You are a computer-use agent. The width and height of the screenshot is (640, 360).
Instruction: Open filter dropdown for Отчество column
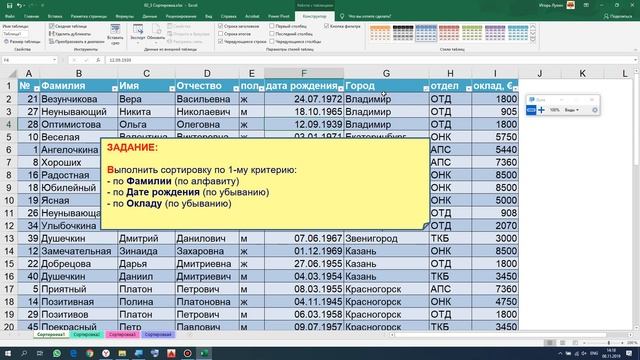click(236, 88)
